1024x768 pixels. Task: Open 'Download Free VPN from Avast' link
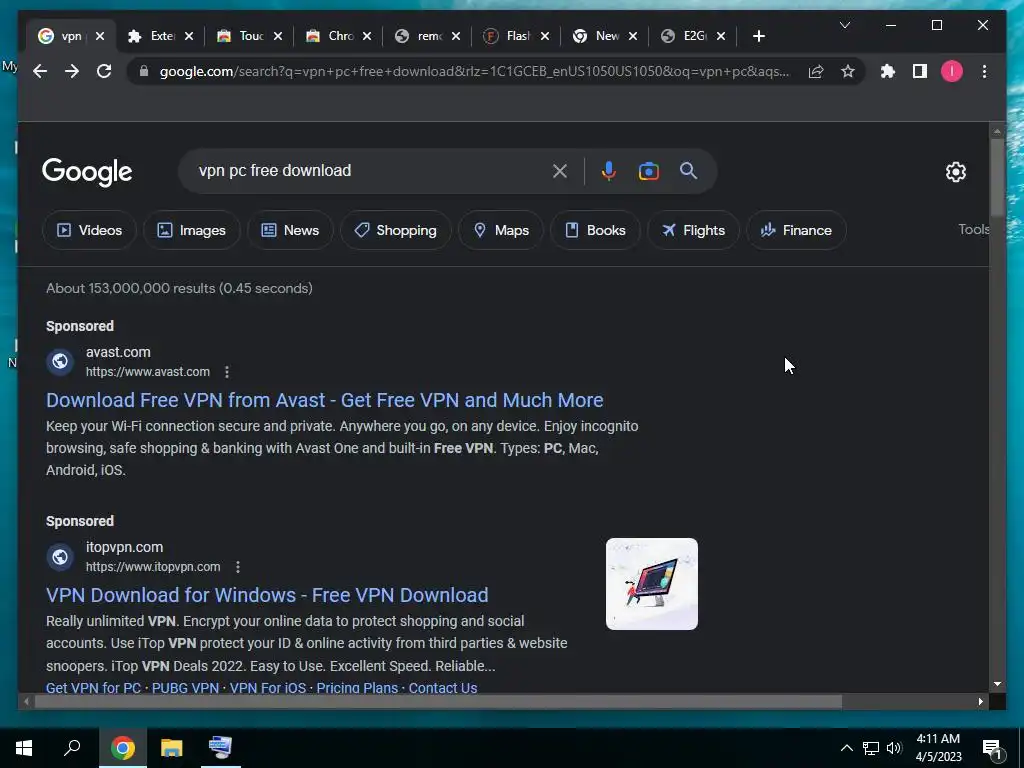[325, 400]
